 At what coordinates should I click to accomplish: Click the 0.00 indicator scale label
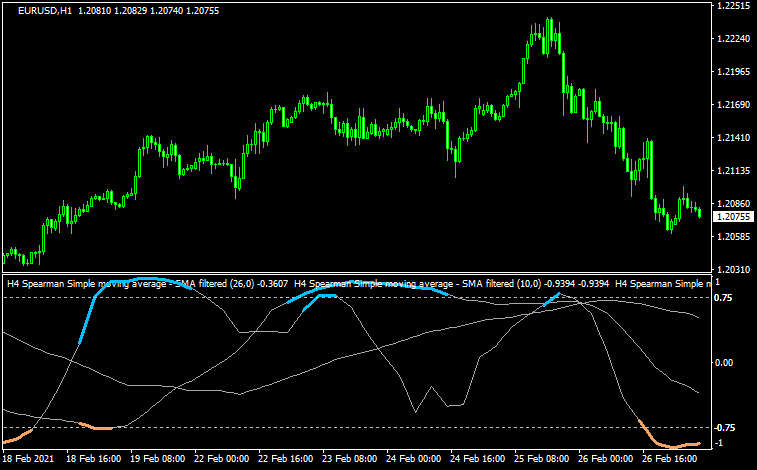pyautogui.click(x=726, y=362)
